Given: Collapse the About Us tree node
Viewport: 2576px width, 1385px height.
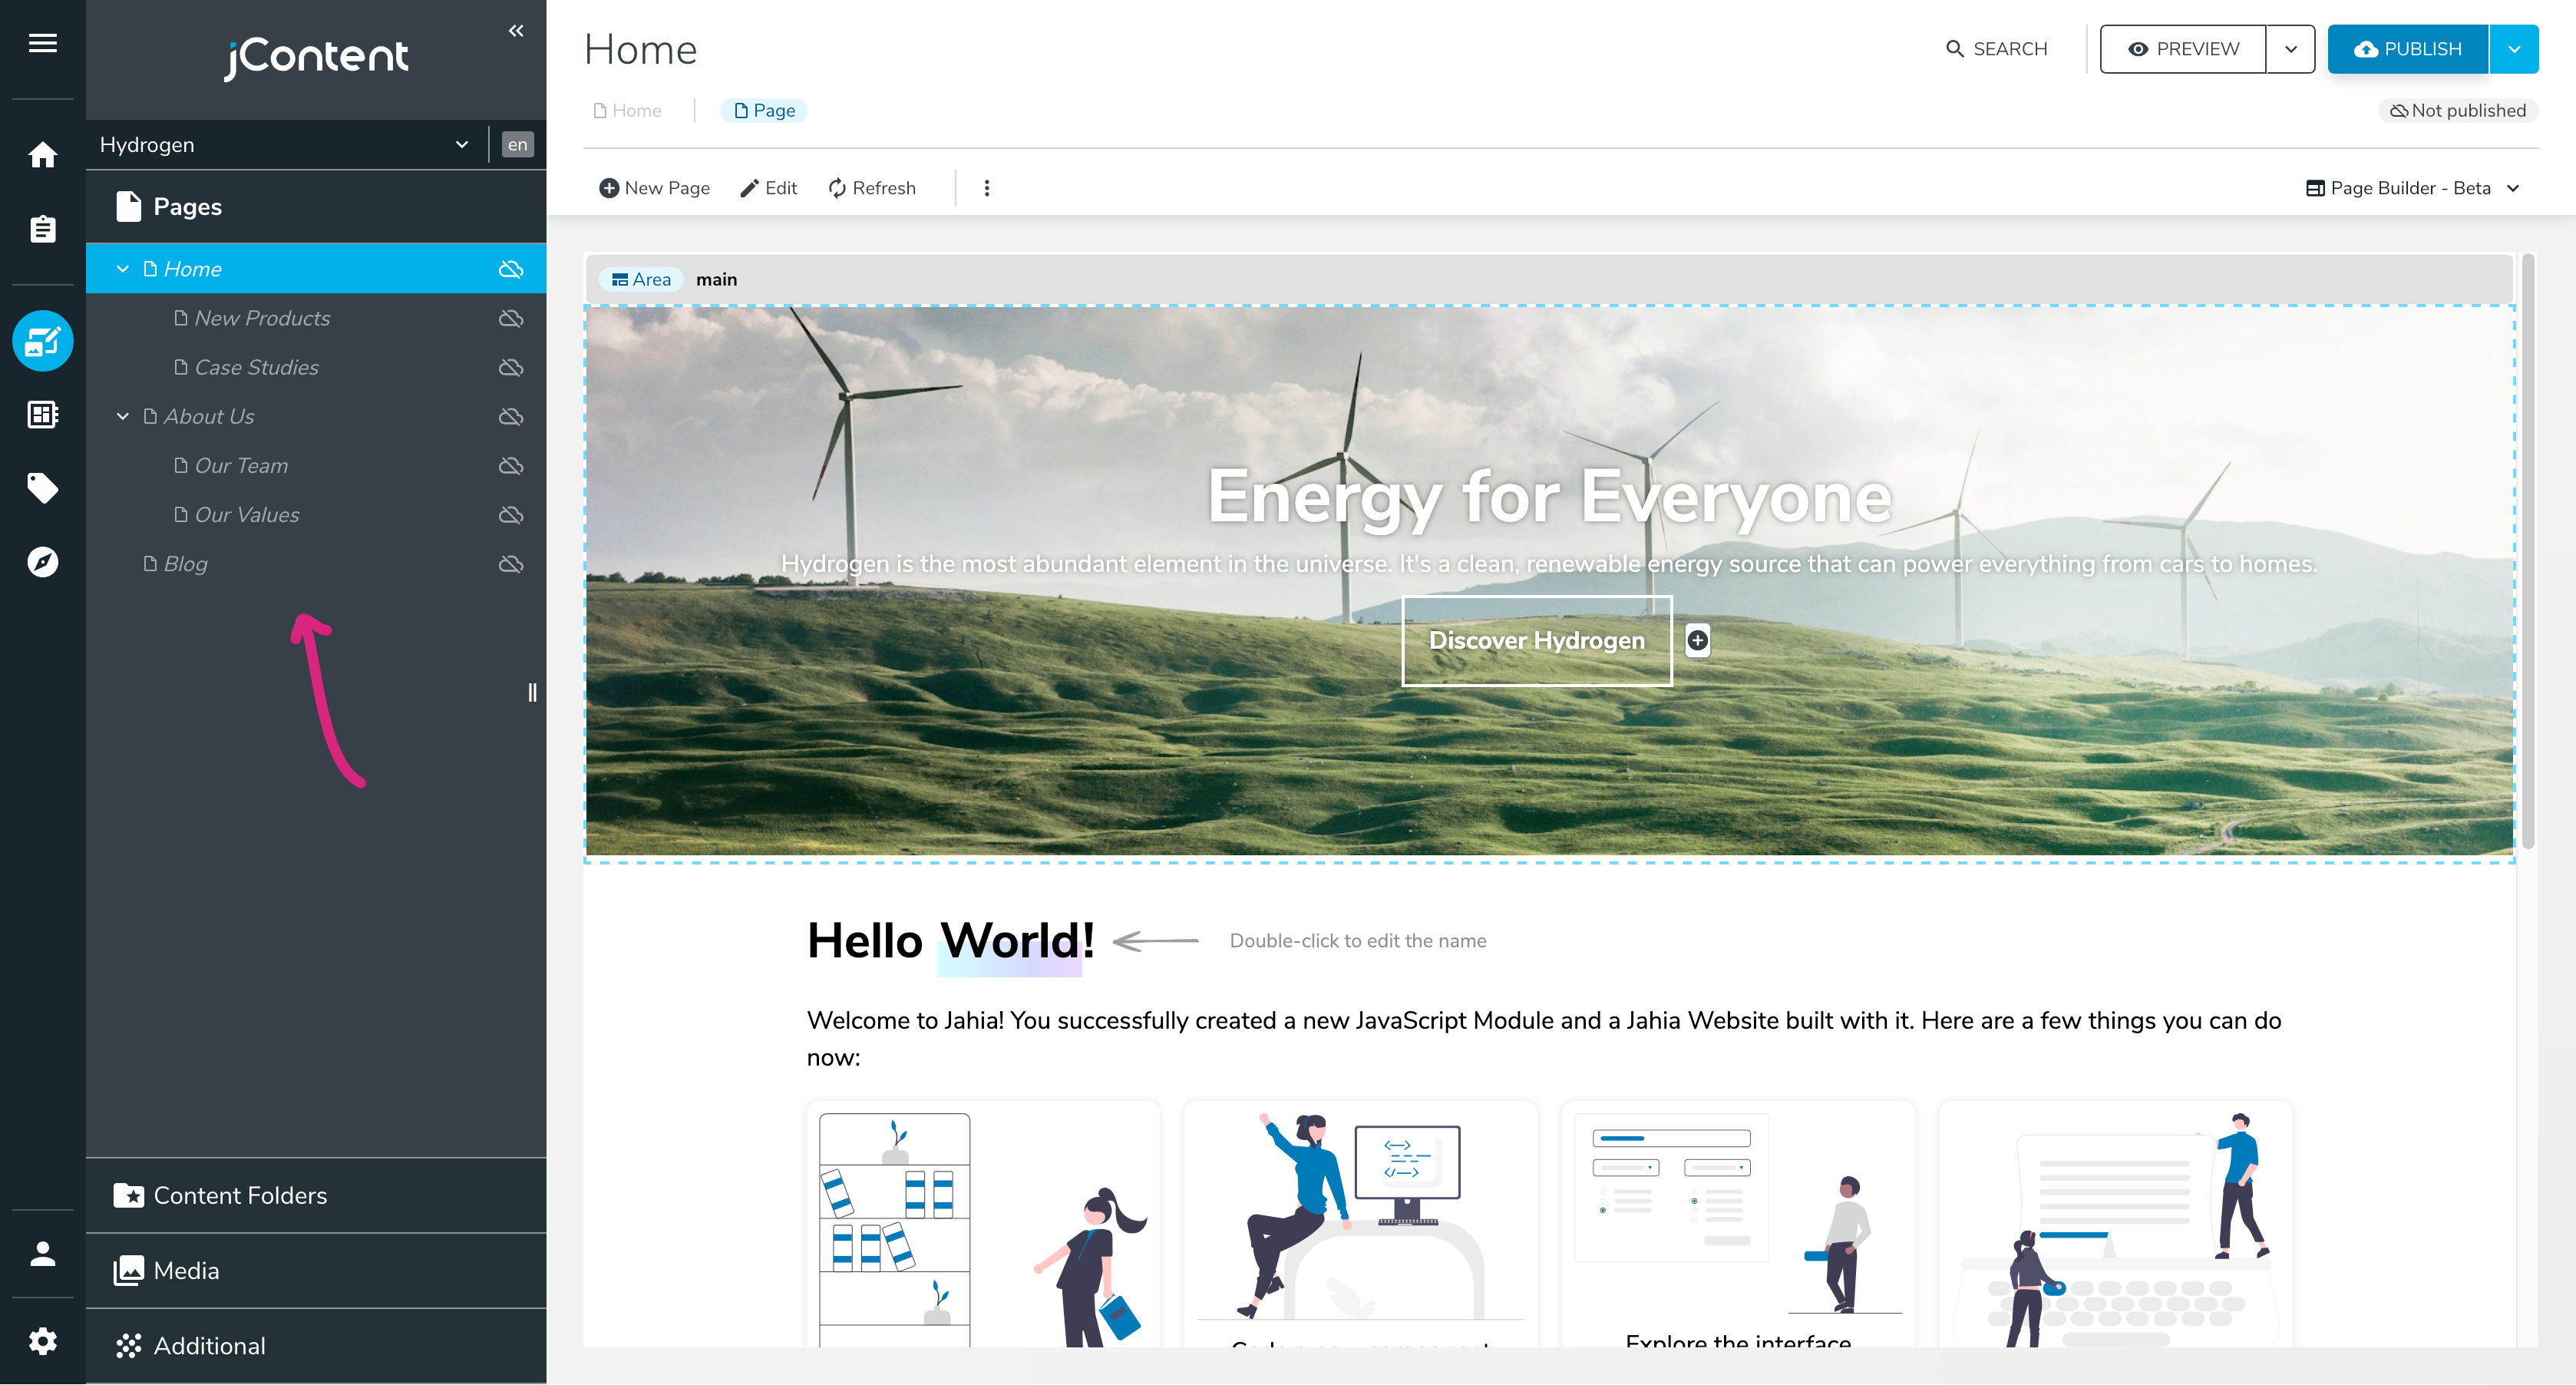Looking at the screenshot, I should click(x=123, y=416).
